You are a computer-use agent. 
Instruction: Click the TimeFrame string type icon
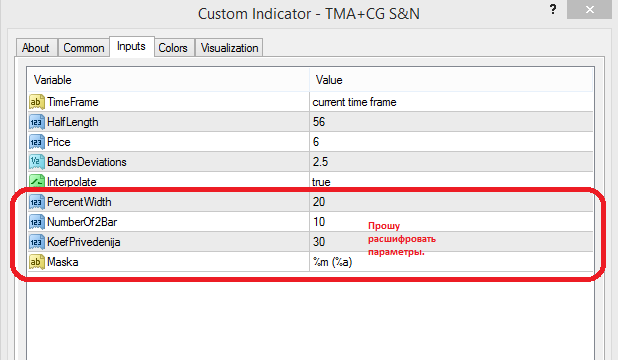tap(37, 102)
